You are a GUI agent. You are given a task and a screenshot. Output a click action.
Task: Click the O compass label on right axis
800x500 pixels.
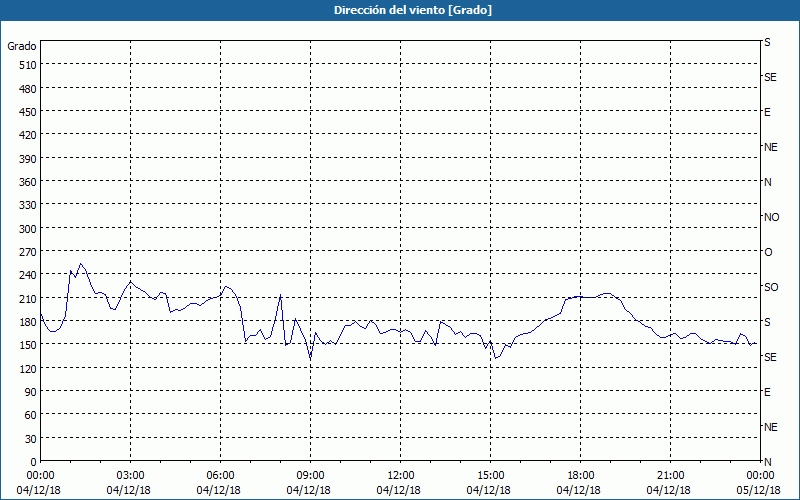(768, 253)
